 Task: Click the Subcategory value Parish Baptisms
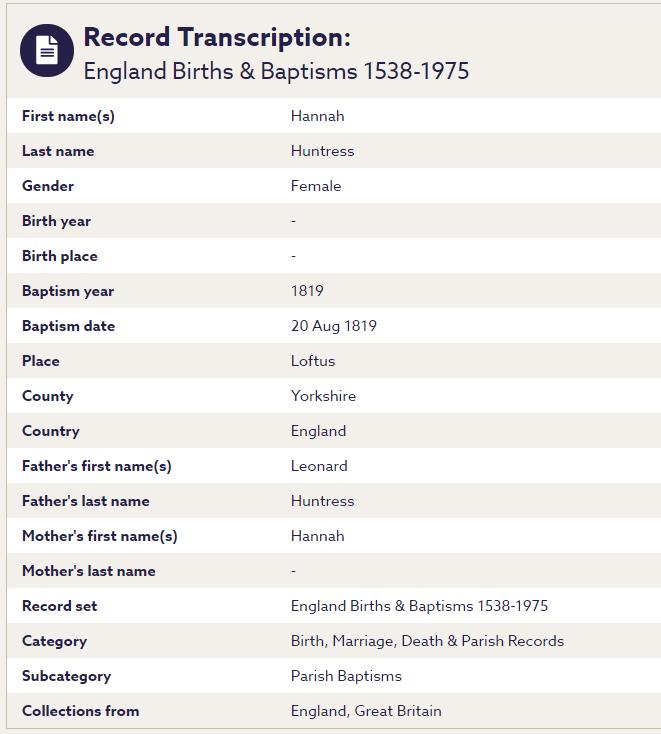(x=346, y=676)
